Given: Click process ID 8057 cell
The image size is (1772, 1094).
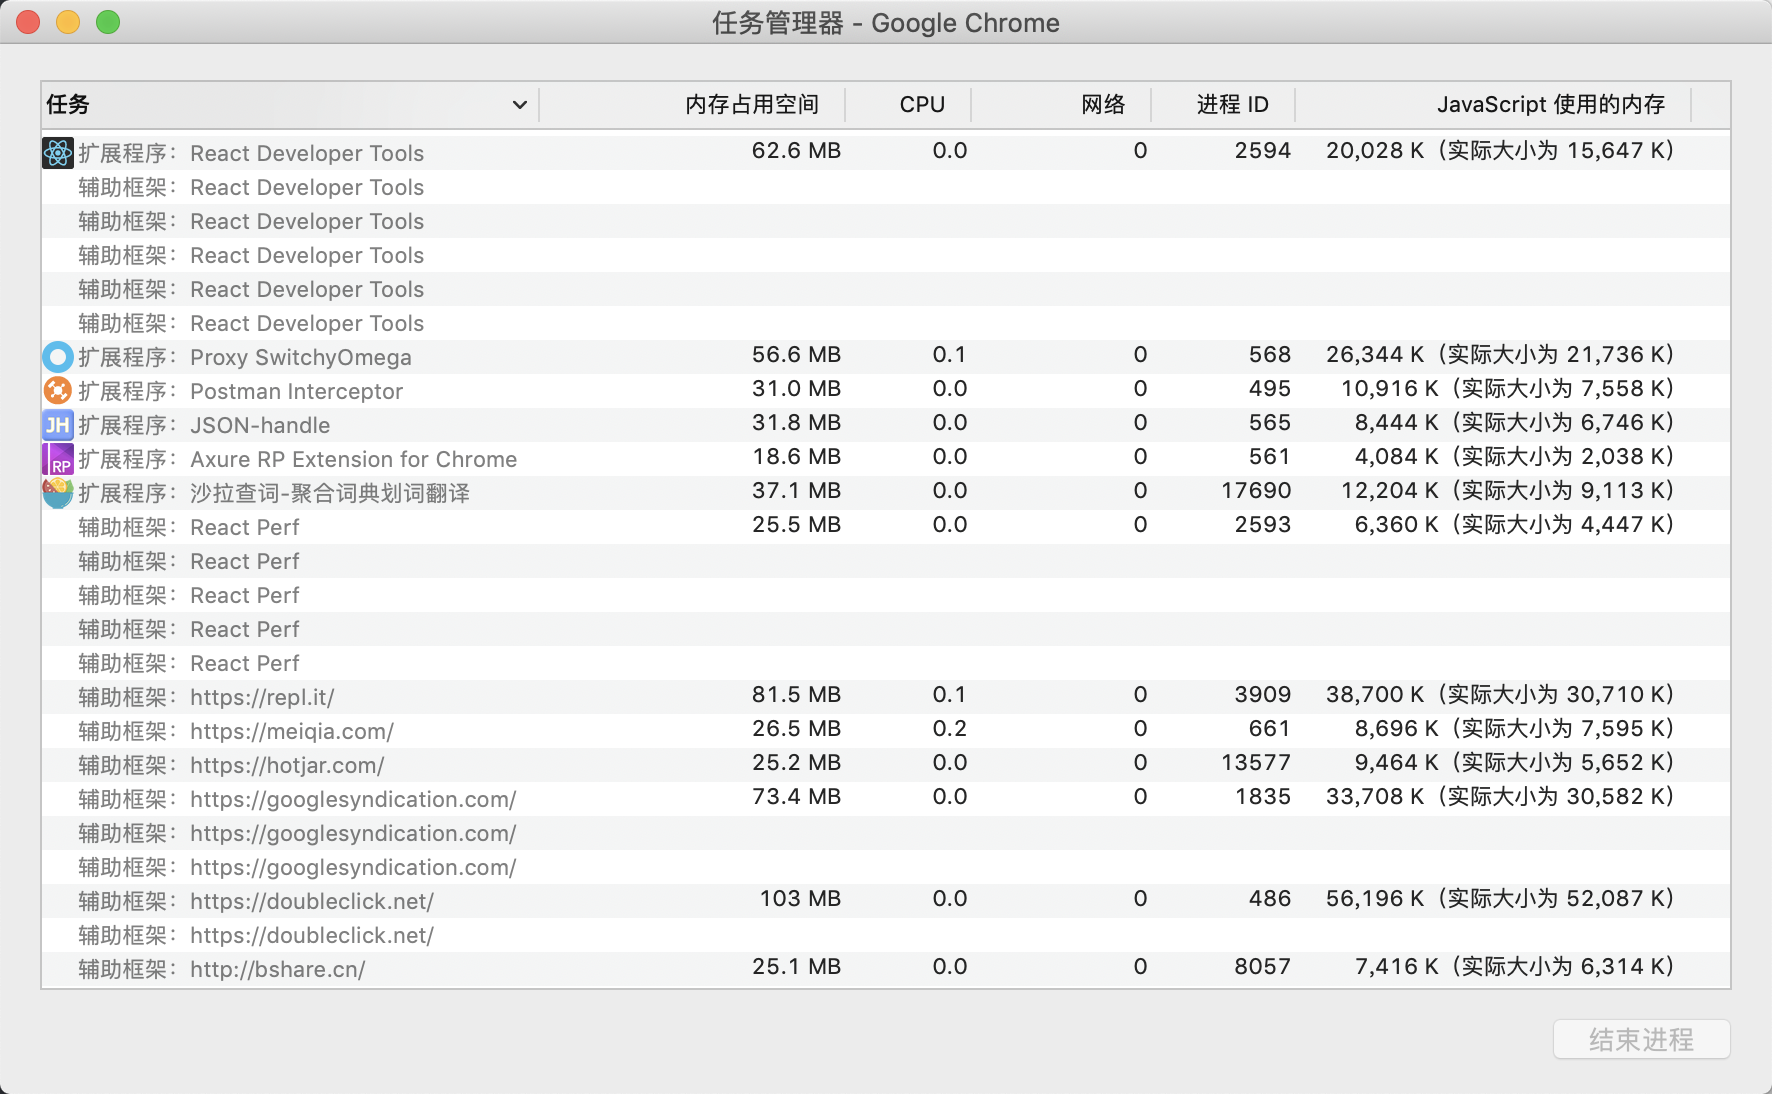Looking at the screenshot, I should click(x=1263, y=967).
